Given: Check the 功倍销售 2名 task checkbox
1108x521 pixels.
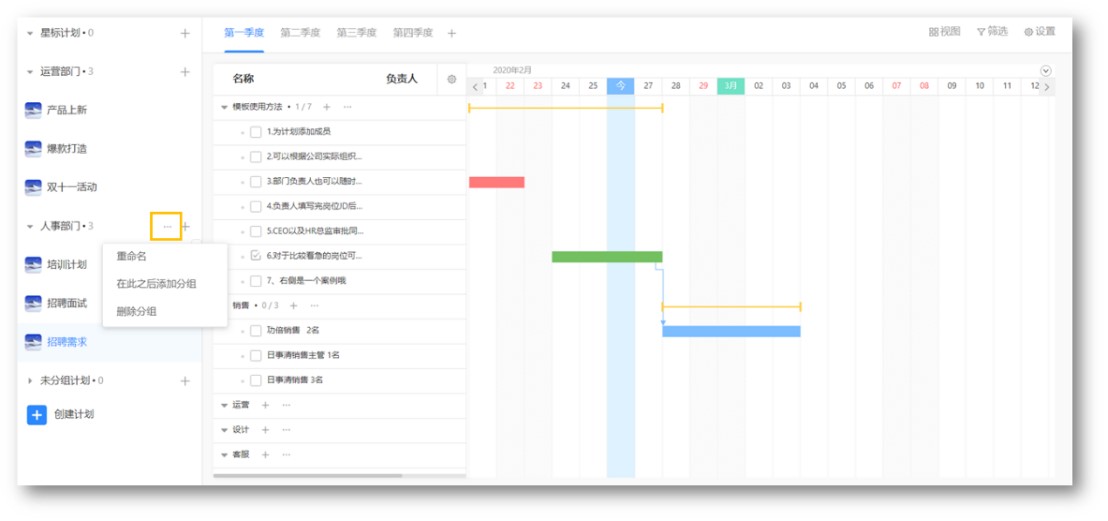Looking at the screenshot, I should click(256, 330).
